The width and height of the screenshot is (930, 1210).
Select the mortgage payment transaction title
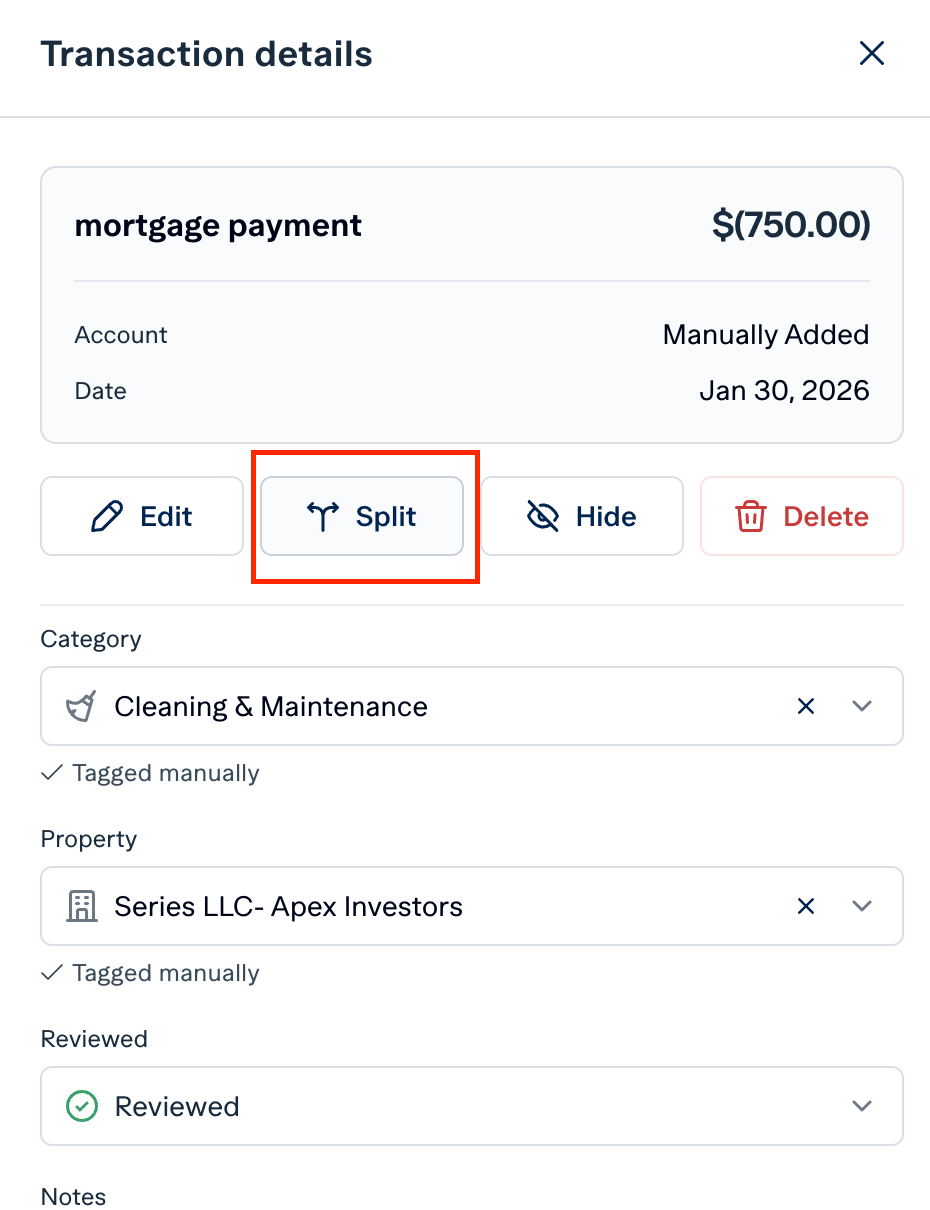218,224
